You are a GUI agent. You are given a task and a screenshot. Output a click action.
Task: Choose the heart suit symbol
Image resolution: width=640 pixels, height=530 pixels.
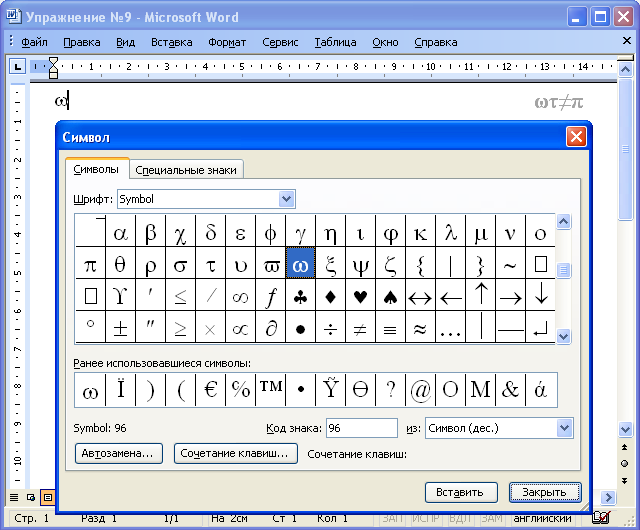coord(360,295)
